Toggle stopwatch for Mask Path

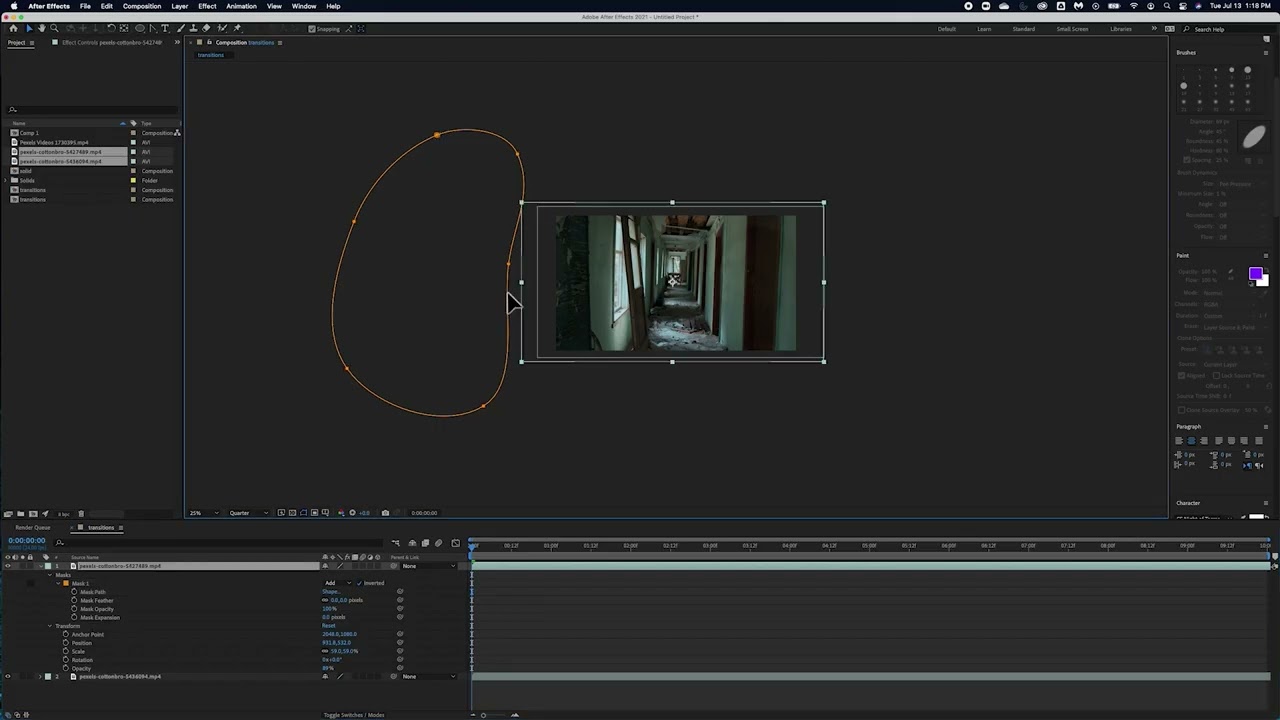coord(74,592)
